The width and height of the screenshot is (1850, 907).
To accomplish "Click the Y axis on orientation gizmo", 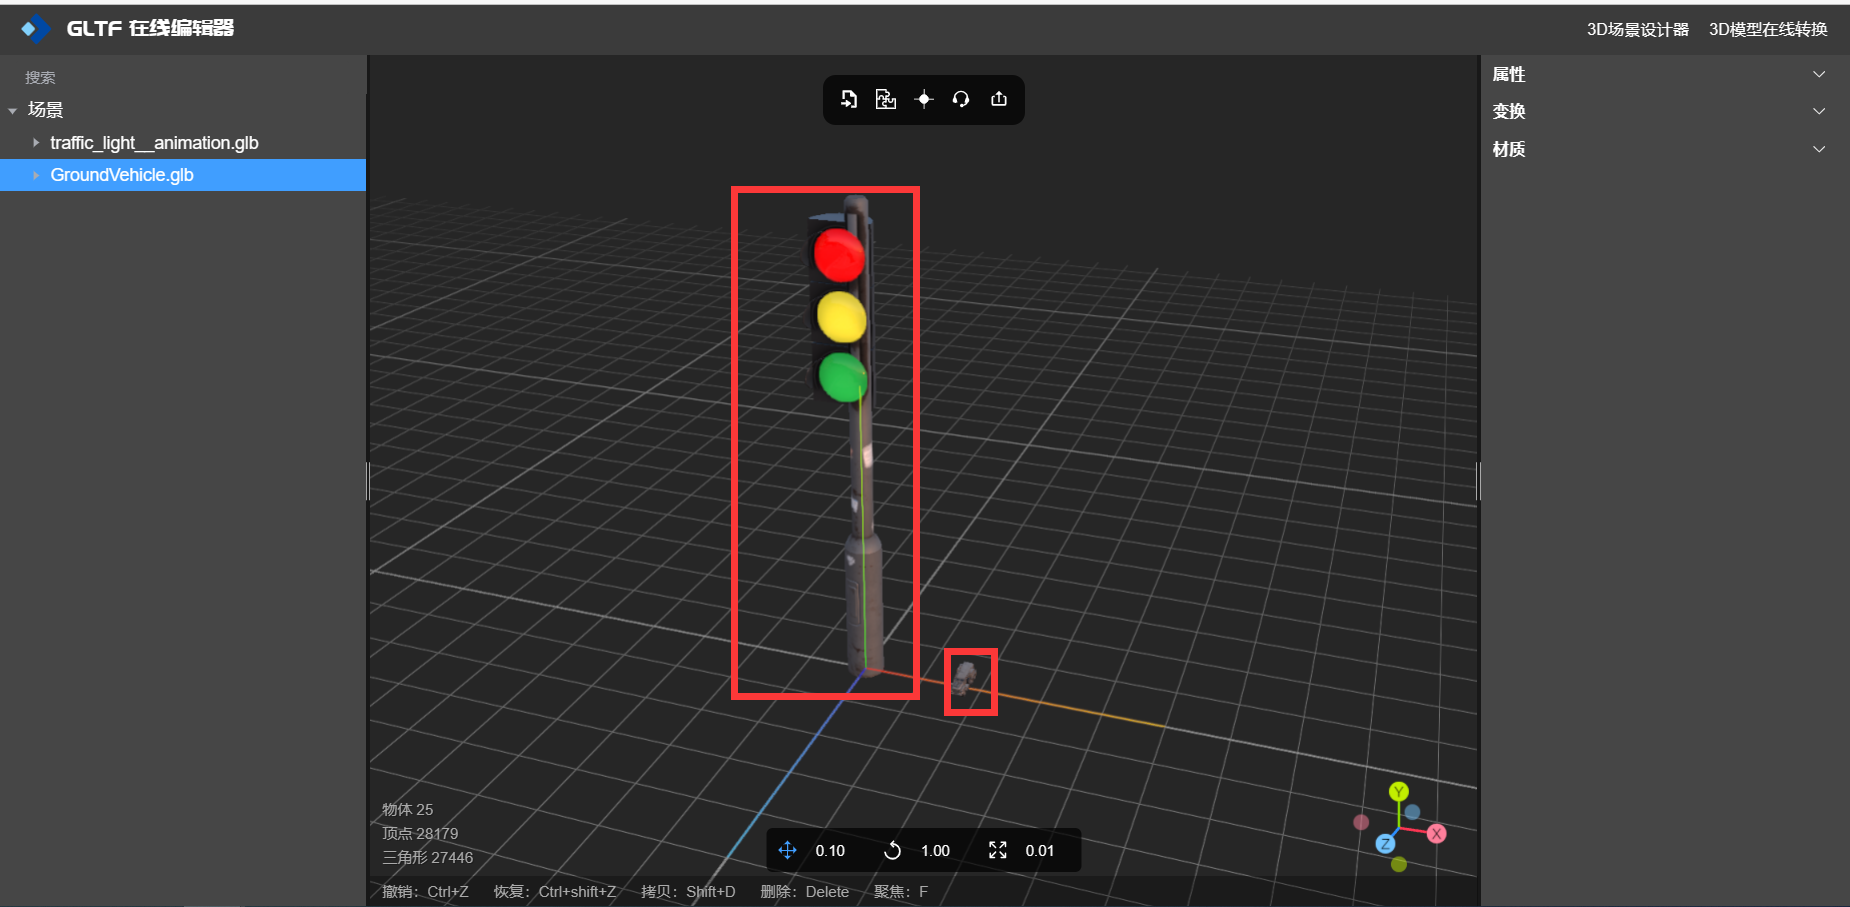I will click(x=1399, y=792).
